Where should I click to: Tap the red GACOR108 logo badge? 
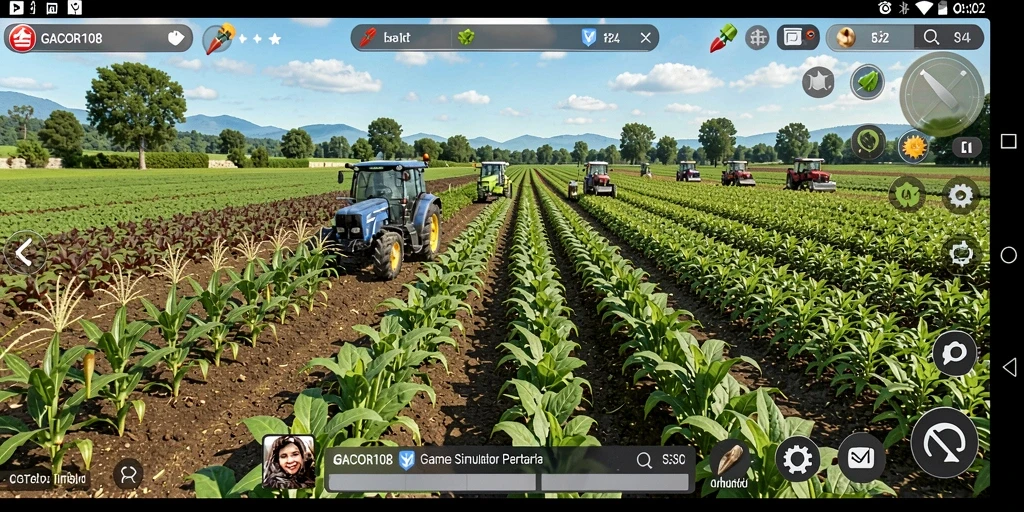point(22,38)
